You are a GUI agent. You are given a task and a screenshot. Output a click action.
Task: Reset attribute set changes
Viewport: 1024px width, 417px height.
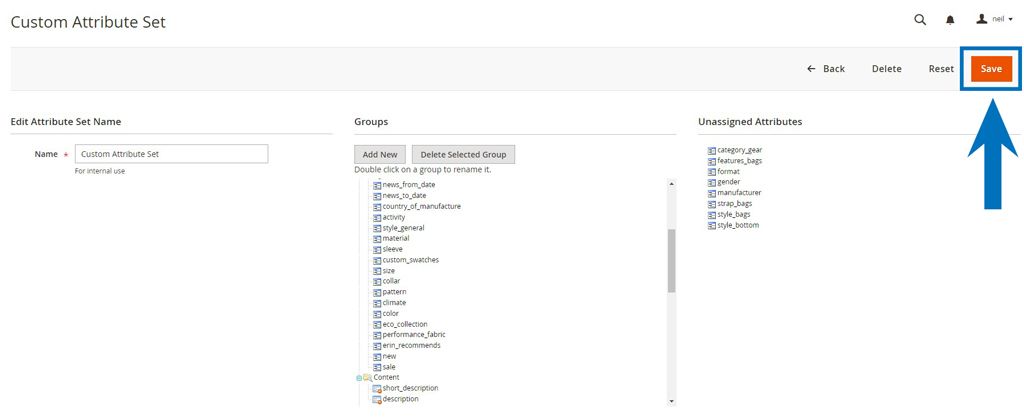click(941, 69)
